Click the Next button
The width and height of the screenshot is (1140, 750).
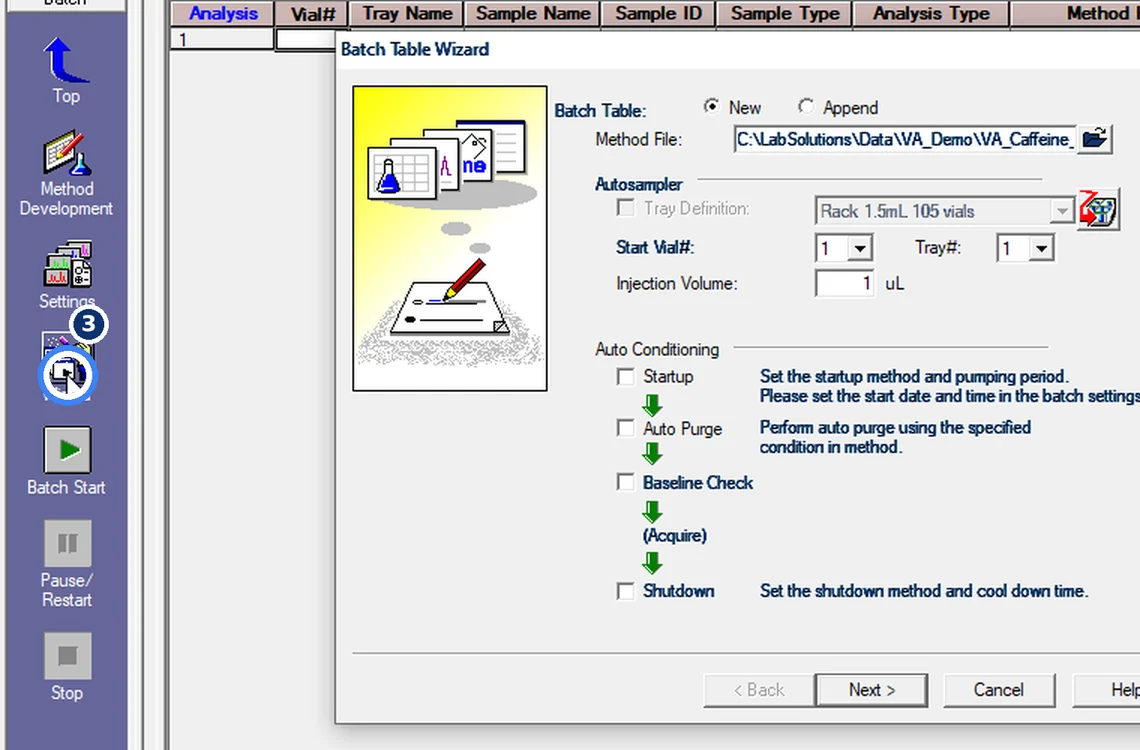(872, 690)
